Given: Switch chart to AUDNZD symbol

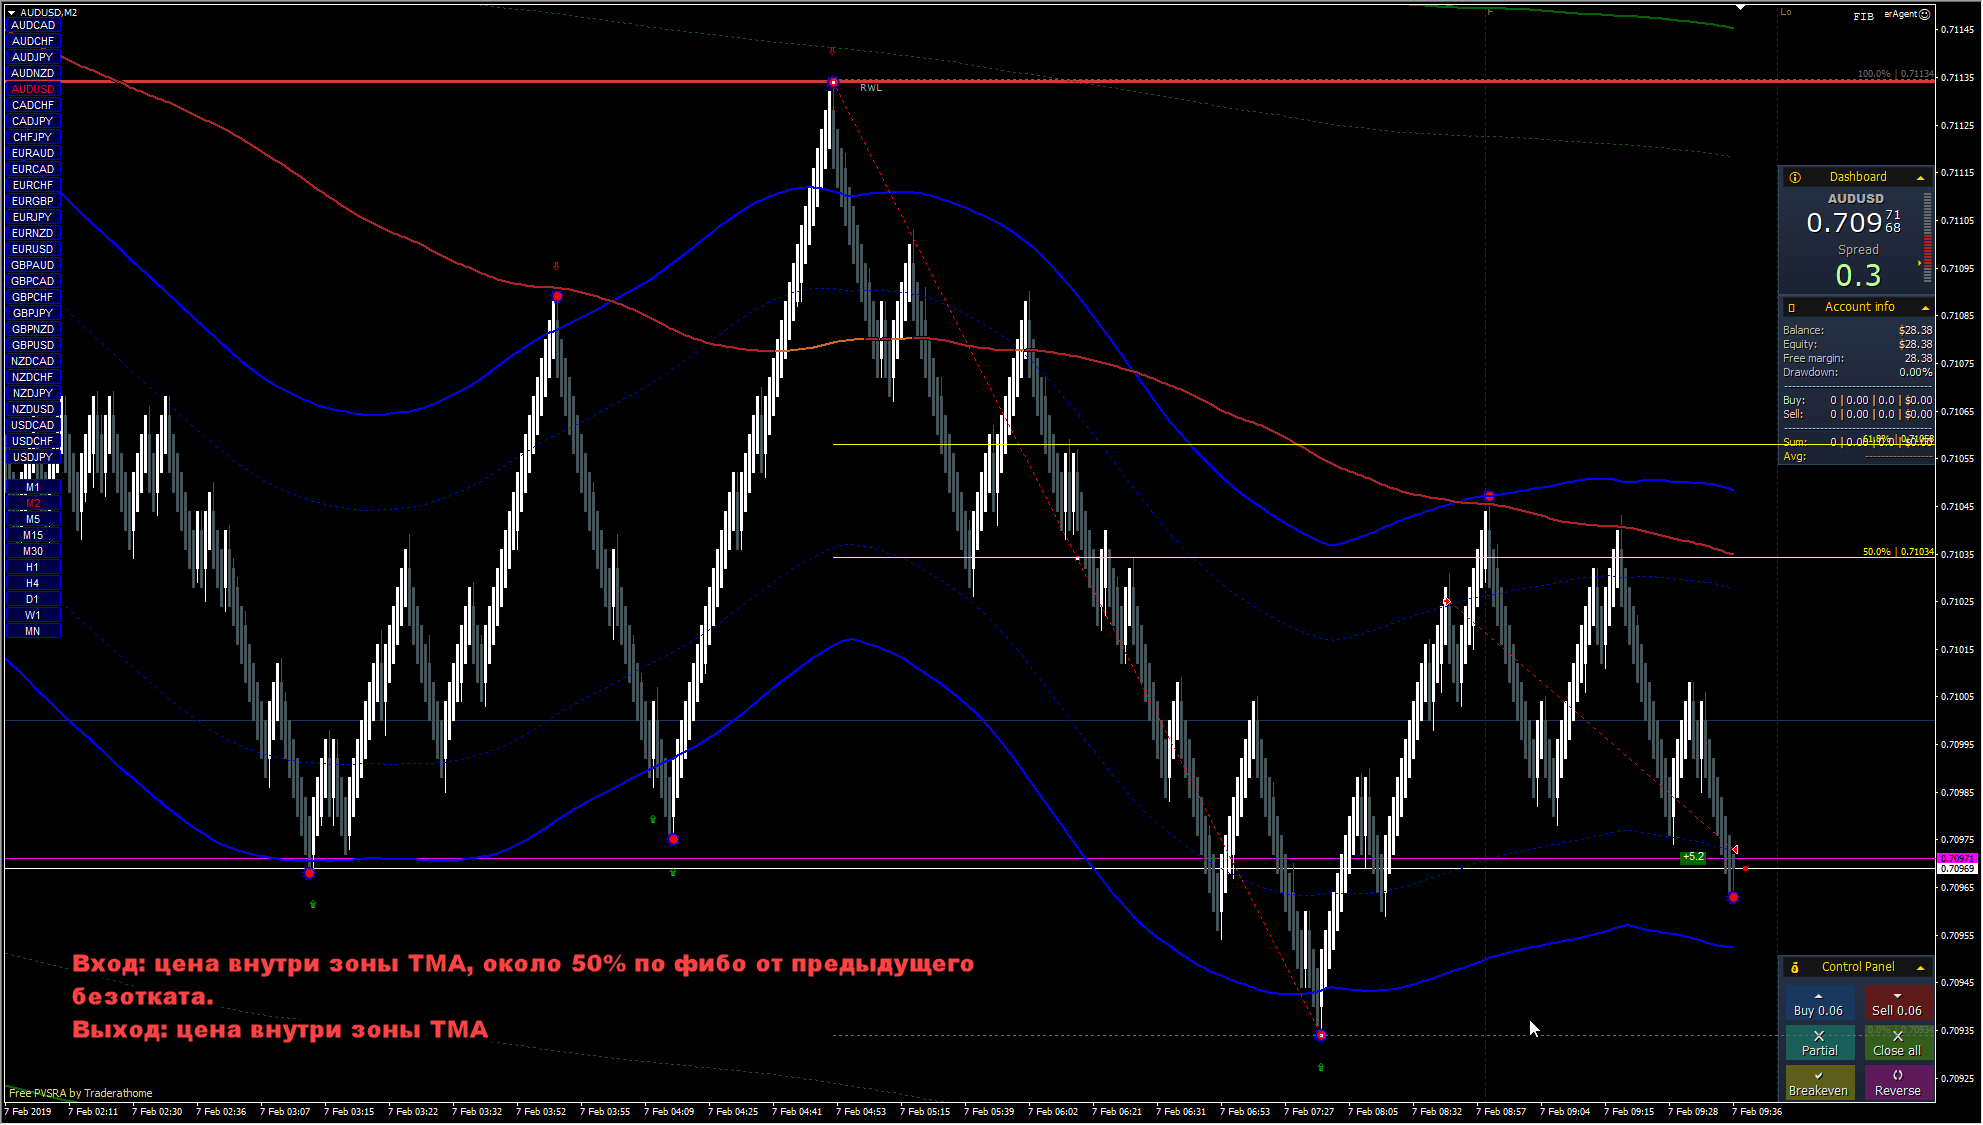Looking at the screenshot, I should click(x=33, y=74).
